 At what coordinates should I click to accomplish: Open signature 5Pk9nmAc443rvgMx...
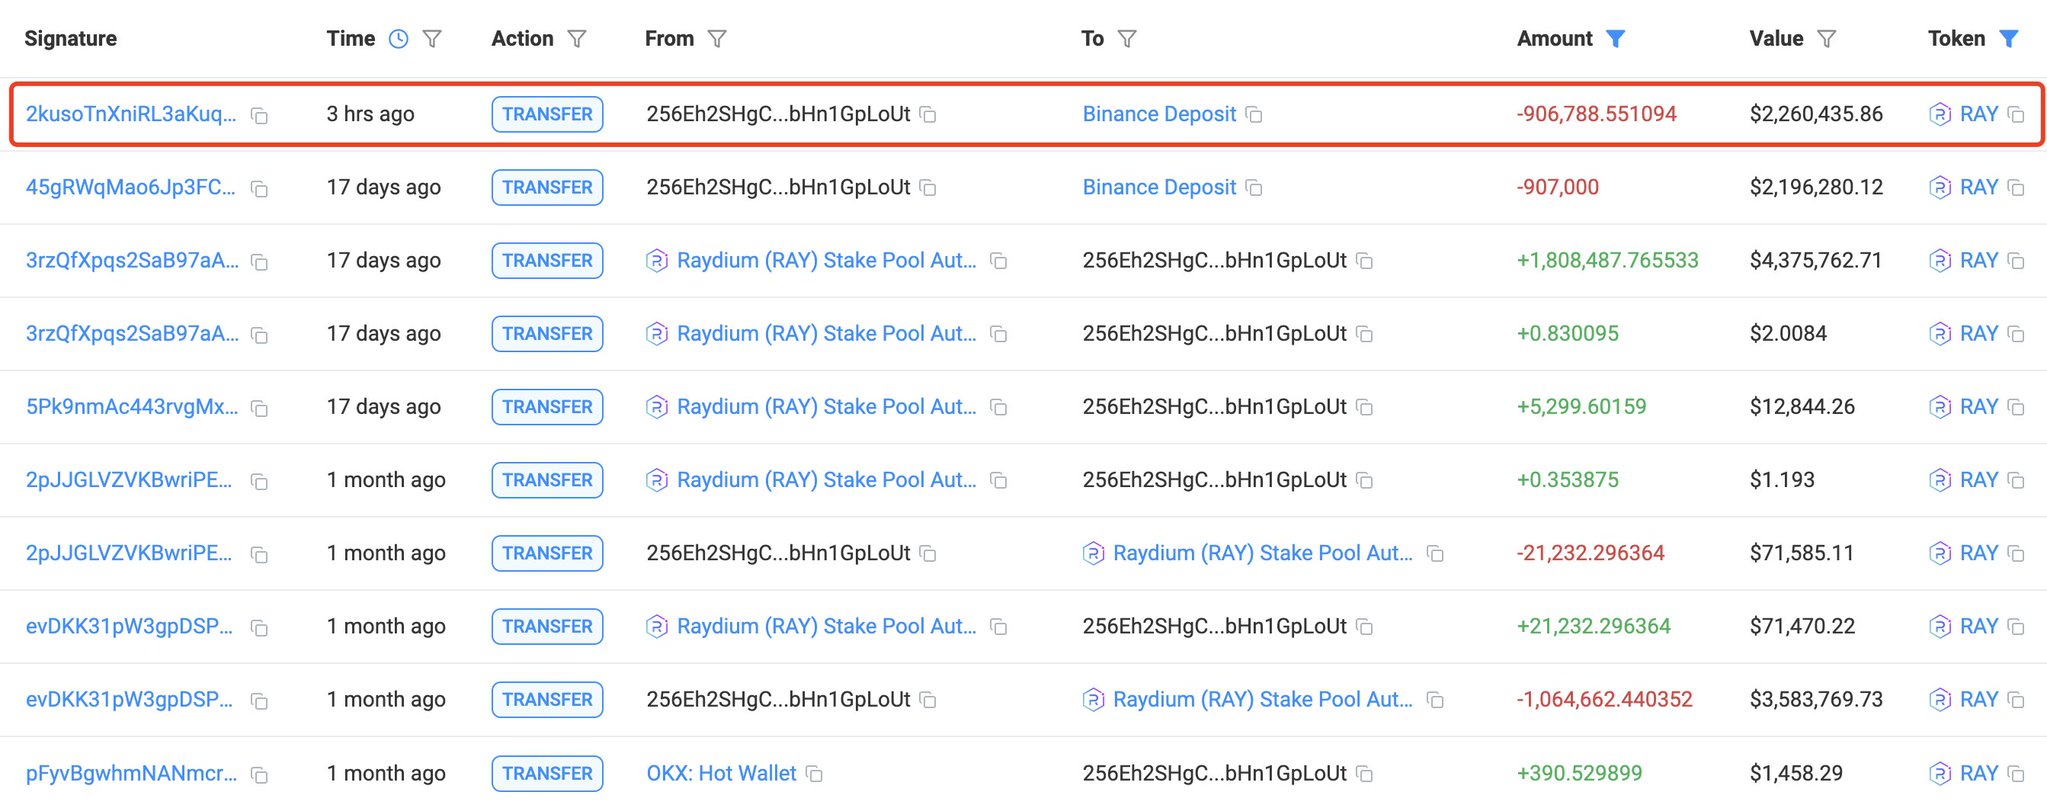coord(132,407)
